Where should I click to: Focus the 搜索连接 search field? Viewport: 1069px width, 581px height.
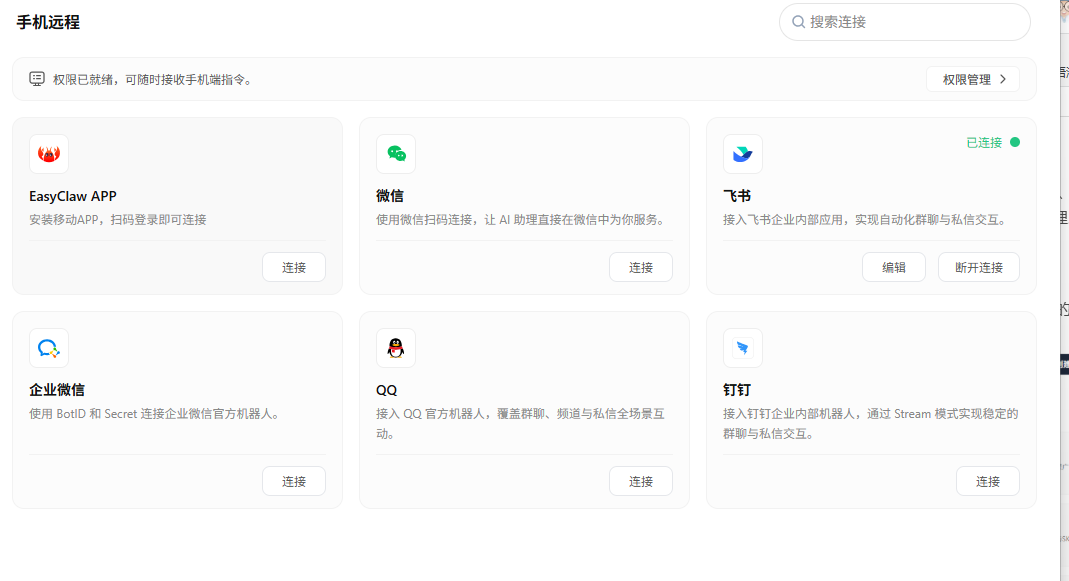point(905,22)
